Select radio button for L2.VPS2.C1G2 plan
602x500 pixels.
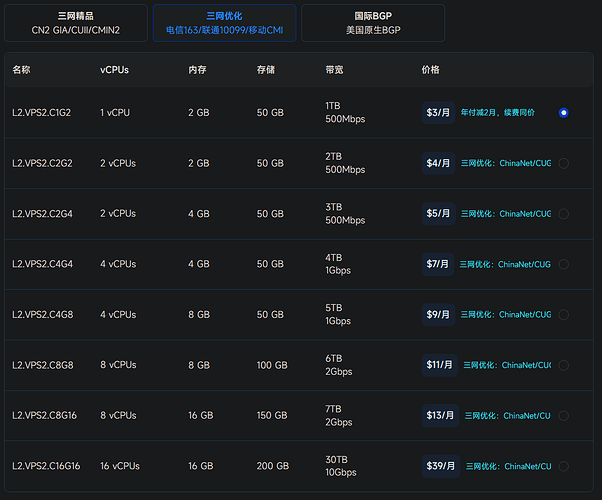(x=564, y=113)
